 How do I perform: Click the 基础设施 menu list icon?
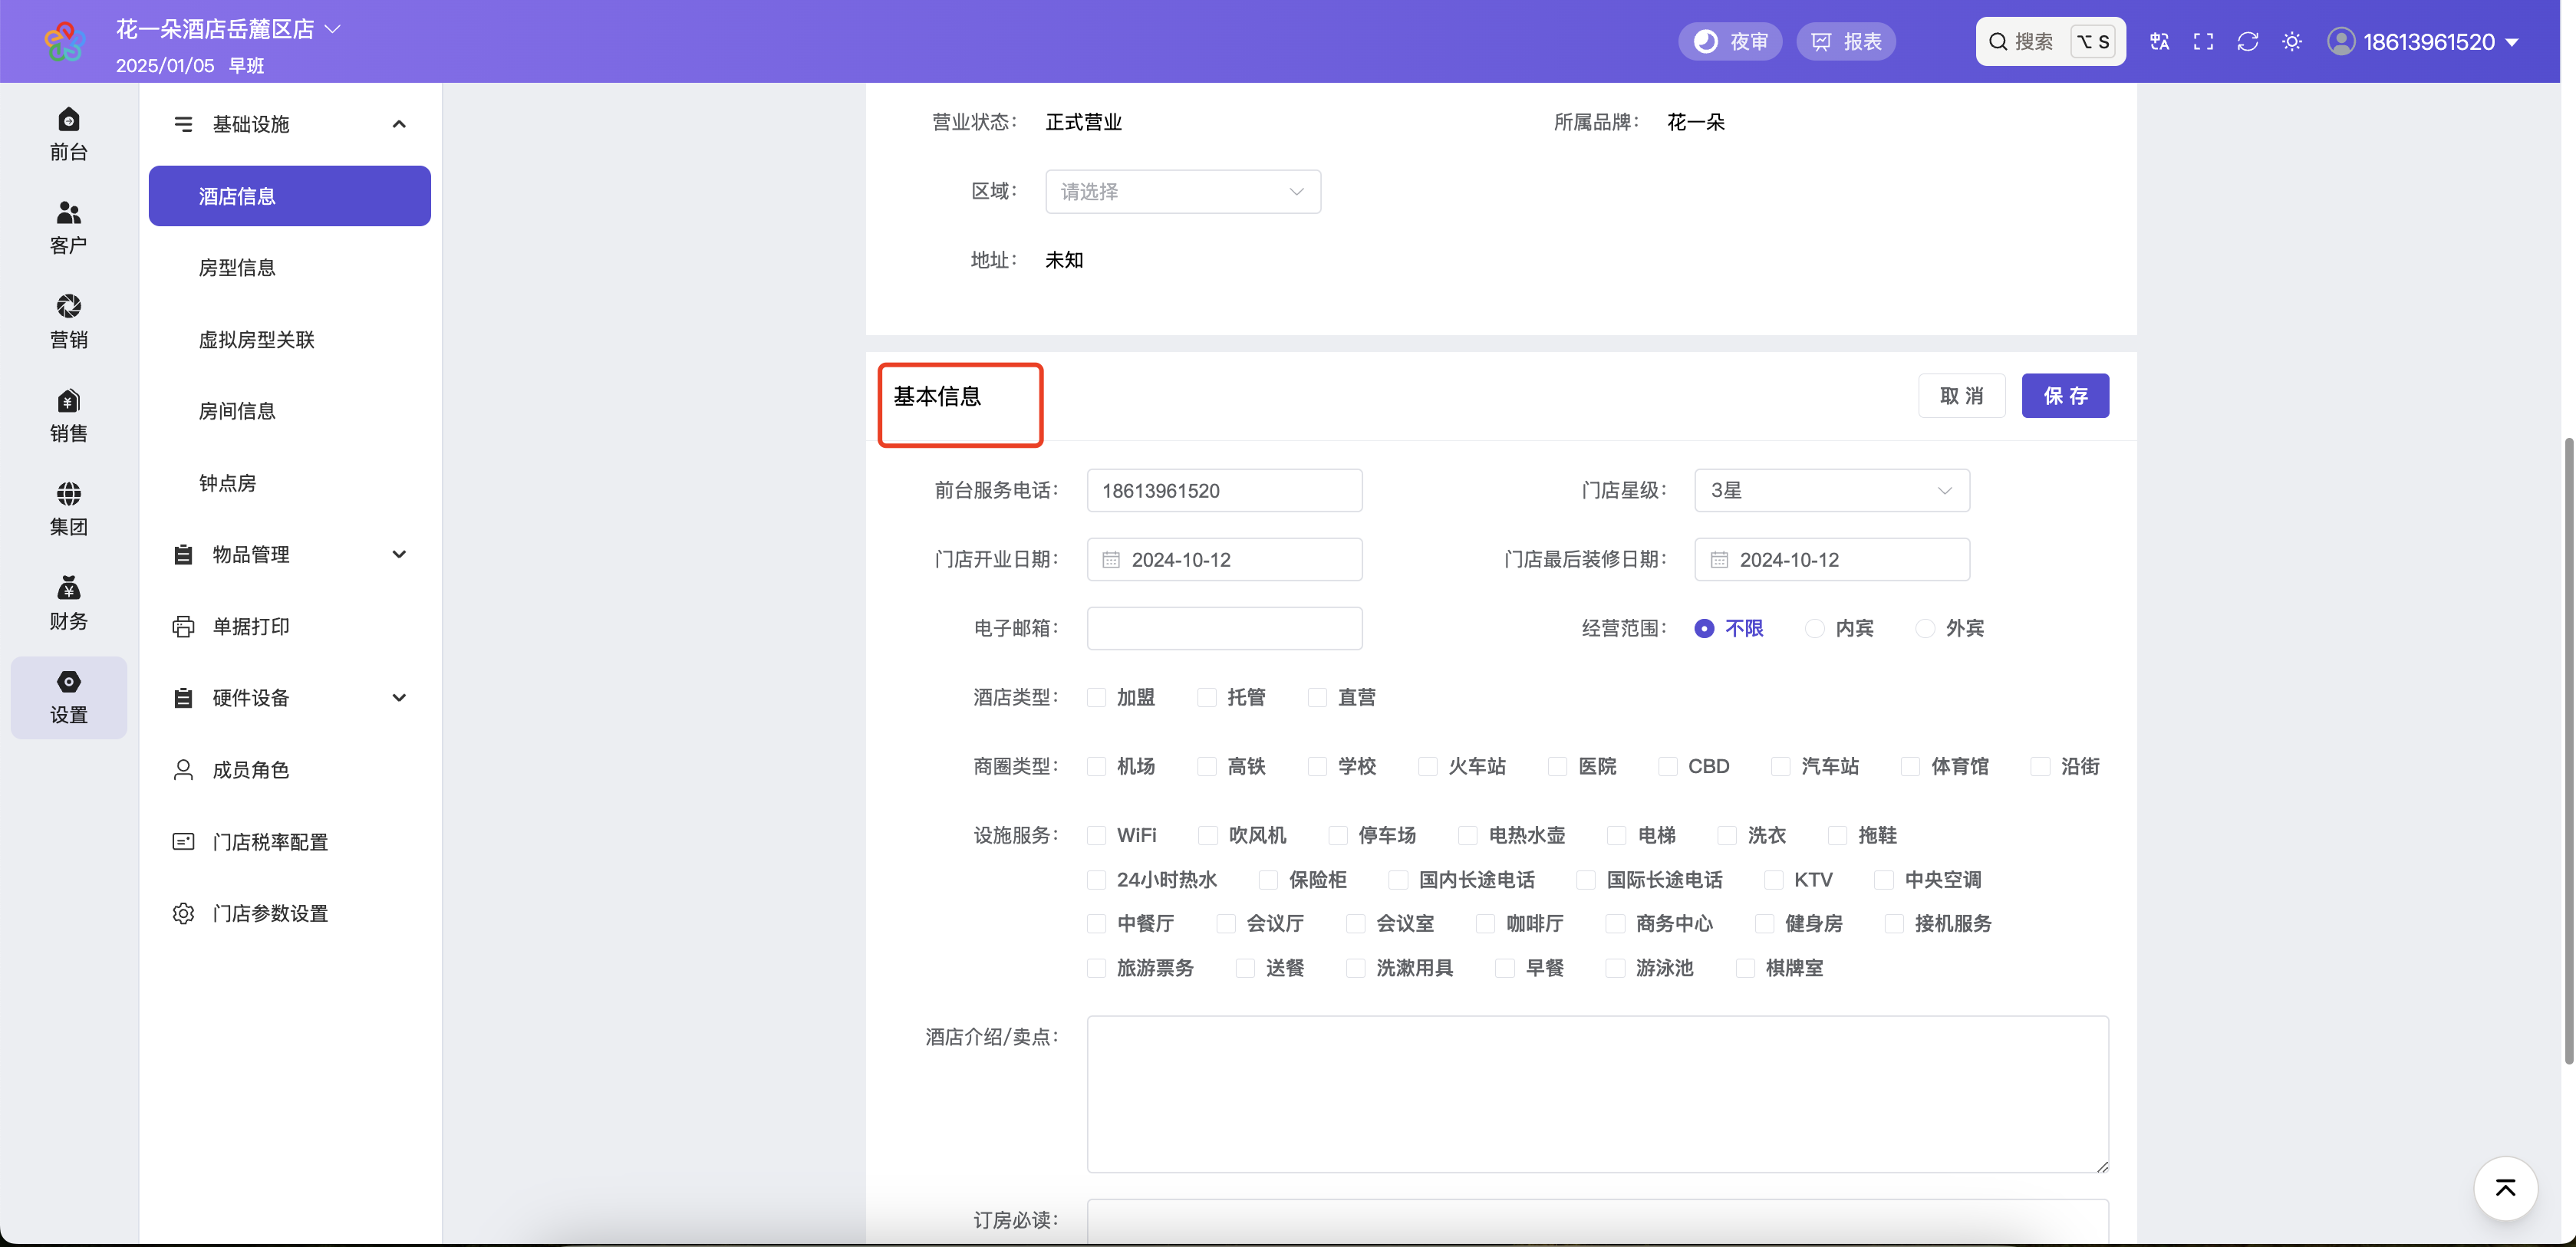[183, 124]
